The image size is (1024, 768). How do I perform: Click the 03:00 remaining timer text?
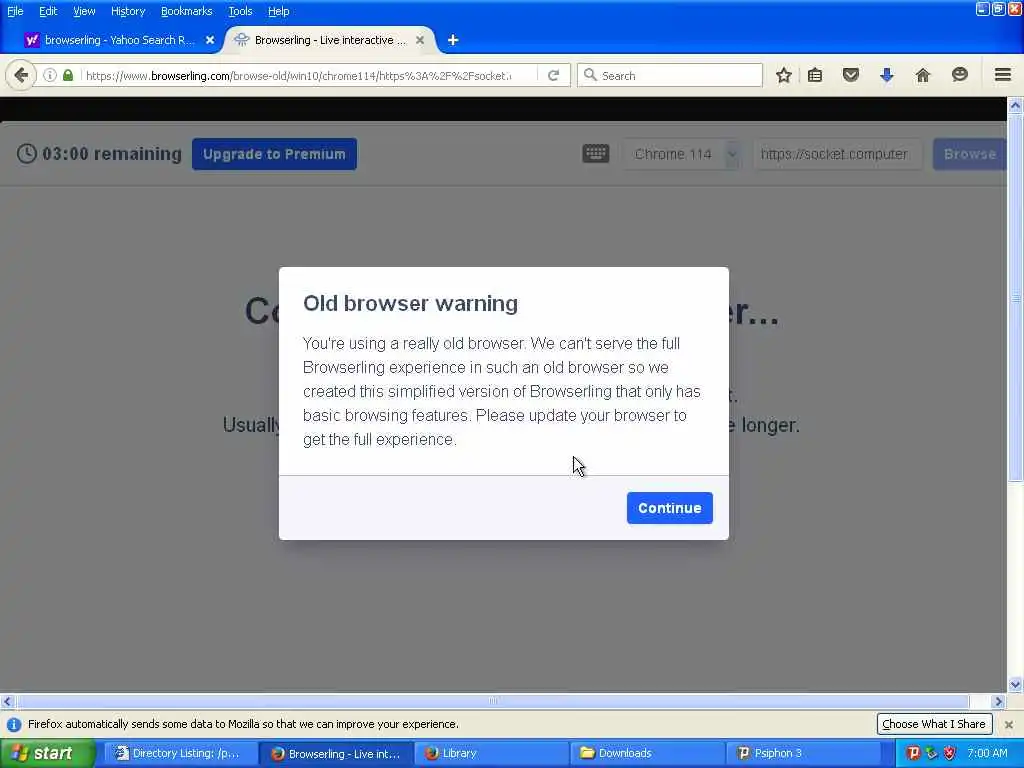pos(112,154)
